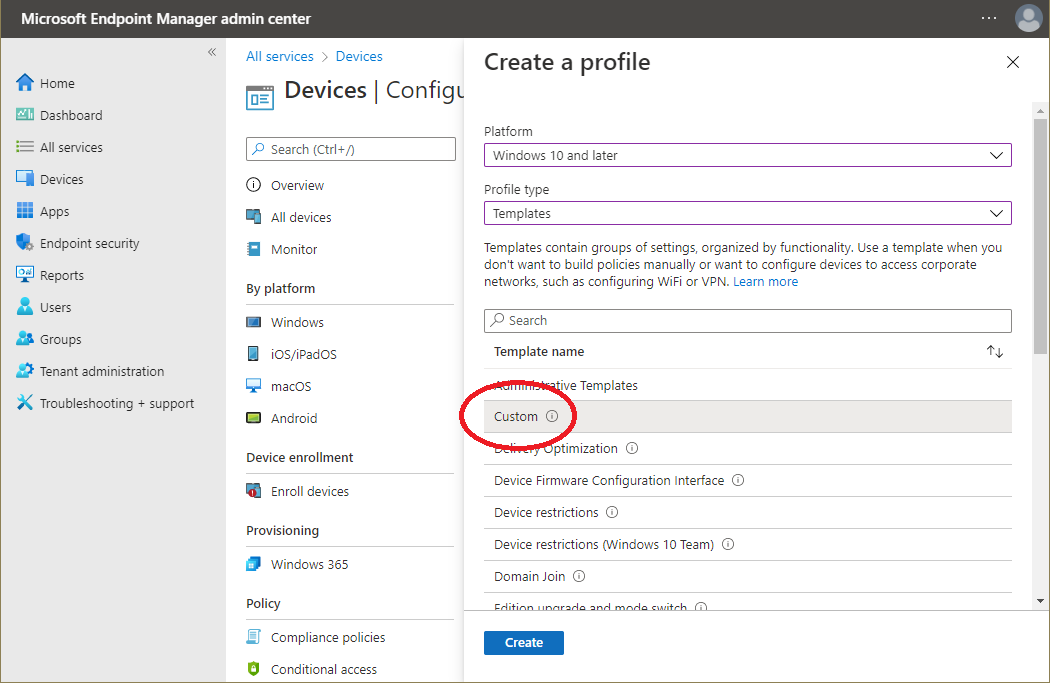Viewport: 1050px width, 686px height.
Task: Click the Devices breadcrumb link
Action: [x=359, y=56]
